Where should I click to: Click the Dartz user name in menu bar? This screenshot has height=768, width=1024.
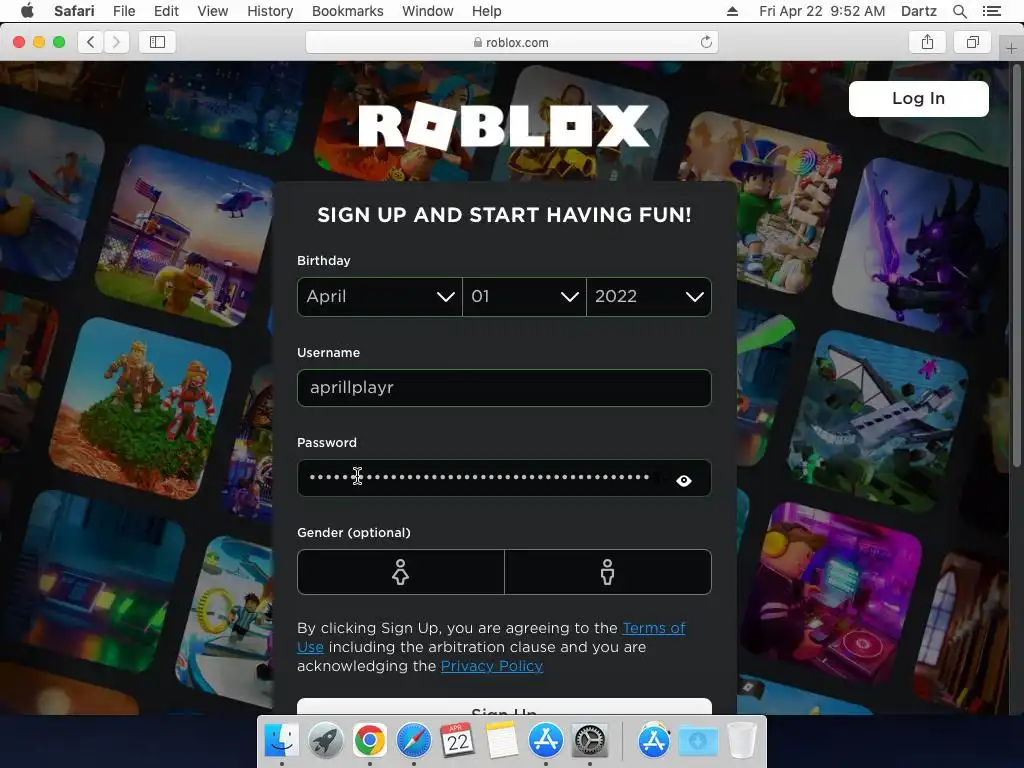coord(918,11)
